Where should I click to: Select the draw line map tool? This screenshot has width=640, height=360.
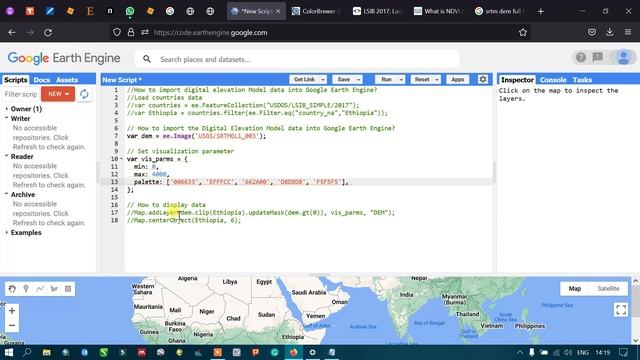coord(40,289)
